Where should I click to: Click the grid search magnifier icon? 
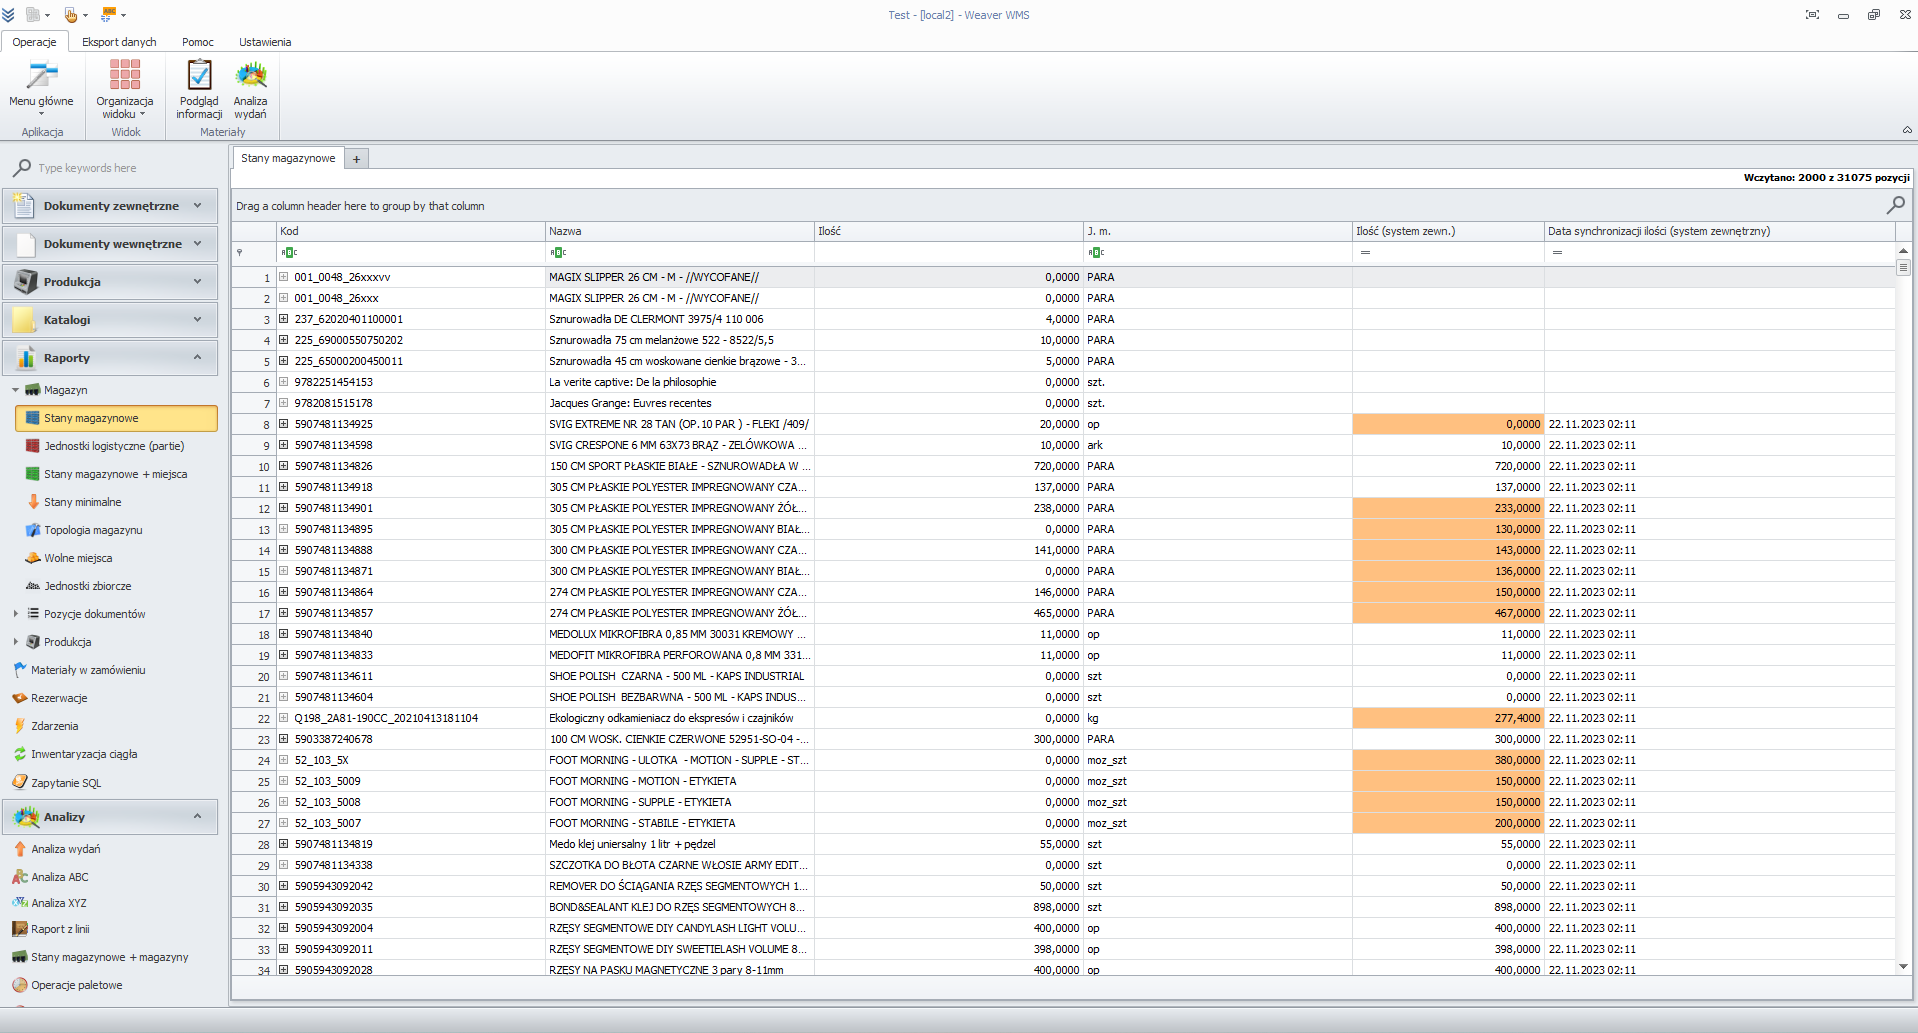coord(1895,205)
